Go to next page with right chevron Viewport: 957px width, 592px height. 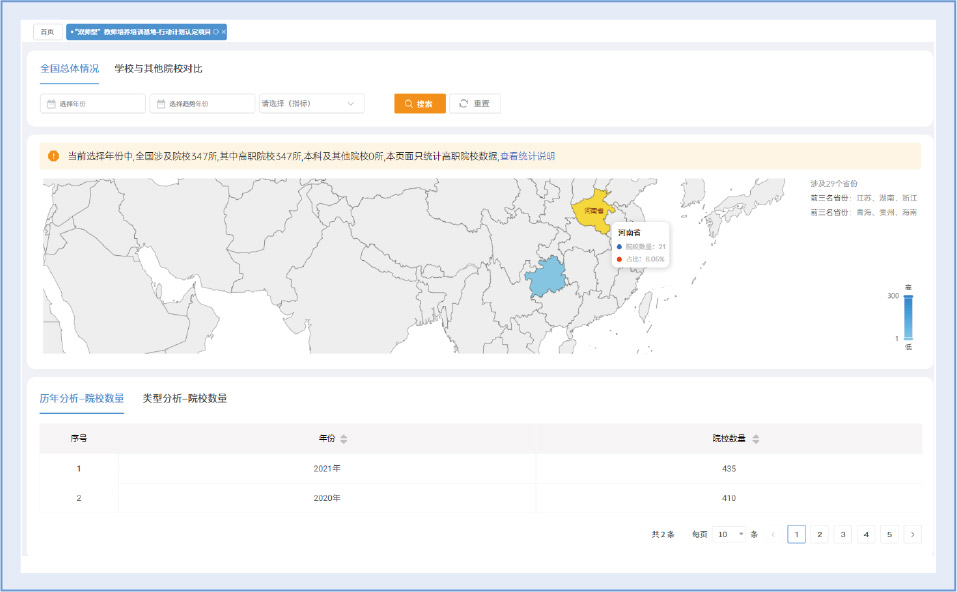(x=912, y=534)
